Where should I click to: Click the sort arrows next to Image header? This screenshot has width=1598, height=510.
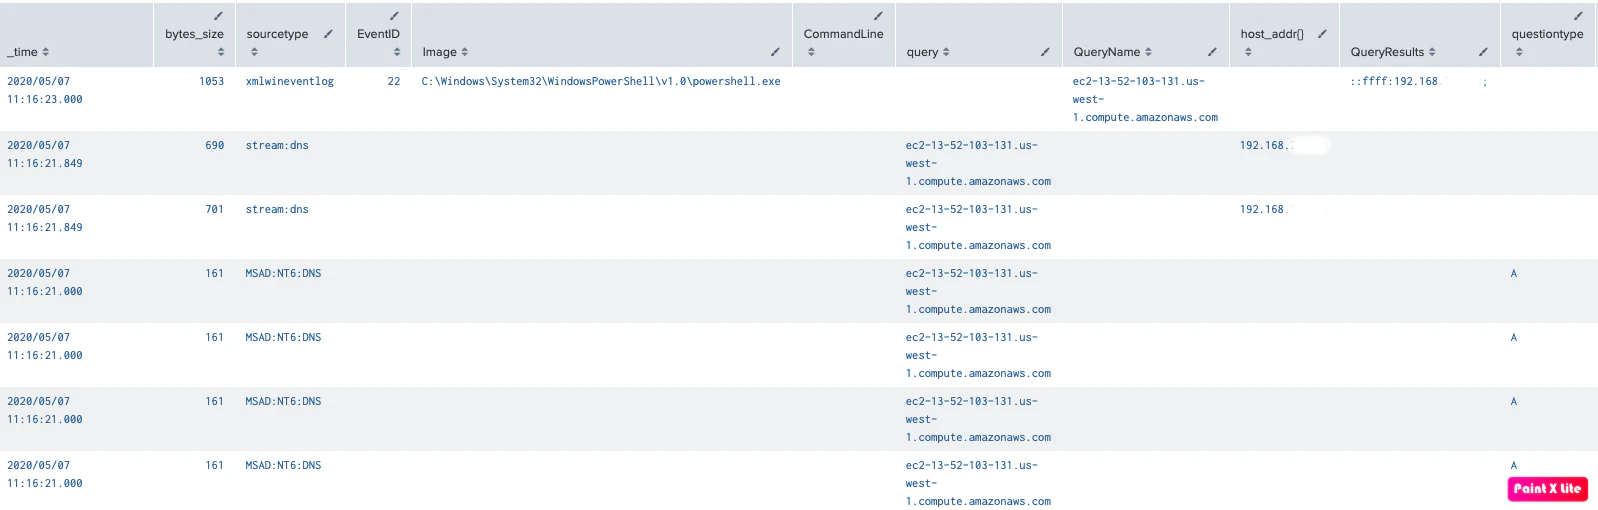tap(465, 52)
